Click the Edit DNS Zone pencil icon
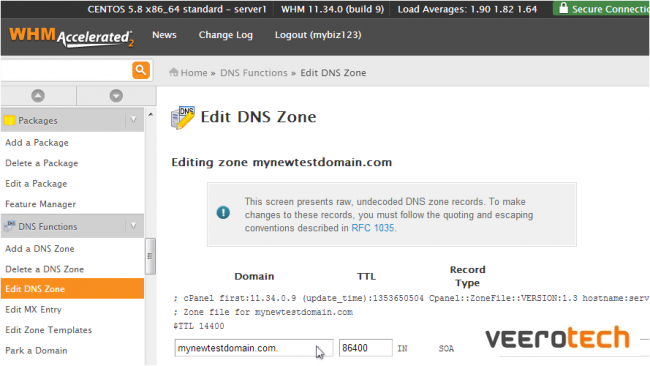Image resolution: width=650 pixels, height=366 pixels. pyautogui.click(x=182, y=118)
